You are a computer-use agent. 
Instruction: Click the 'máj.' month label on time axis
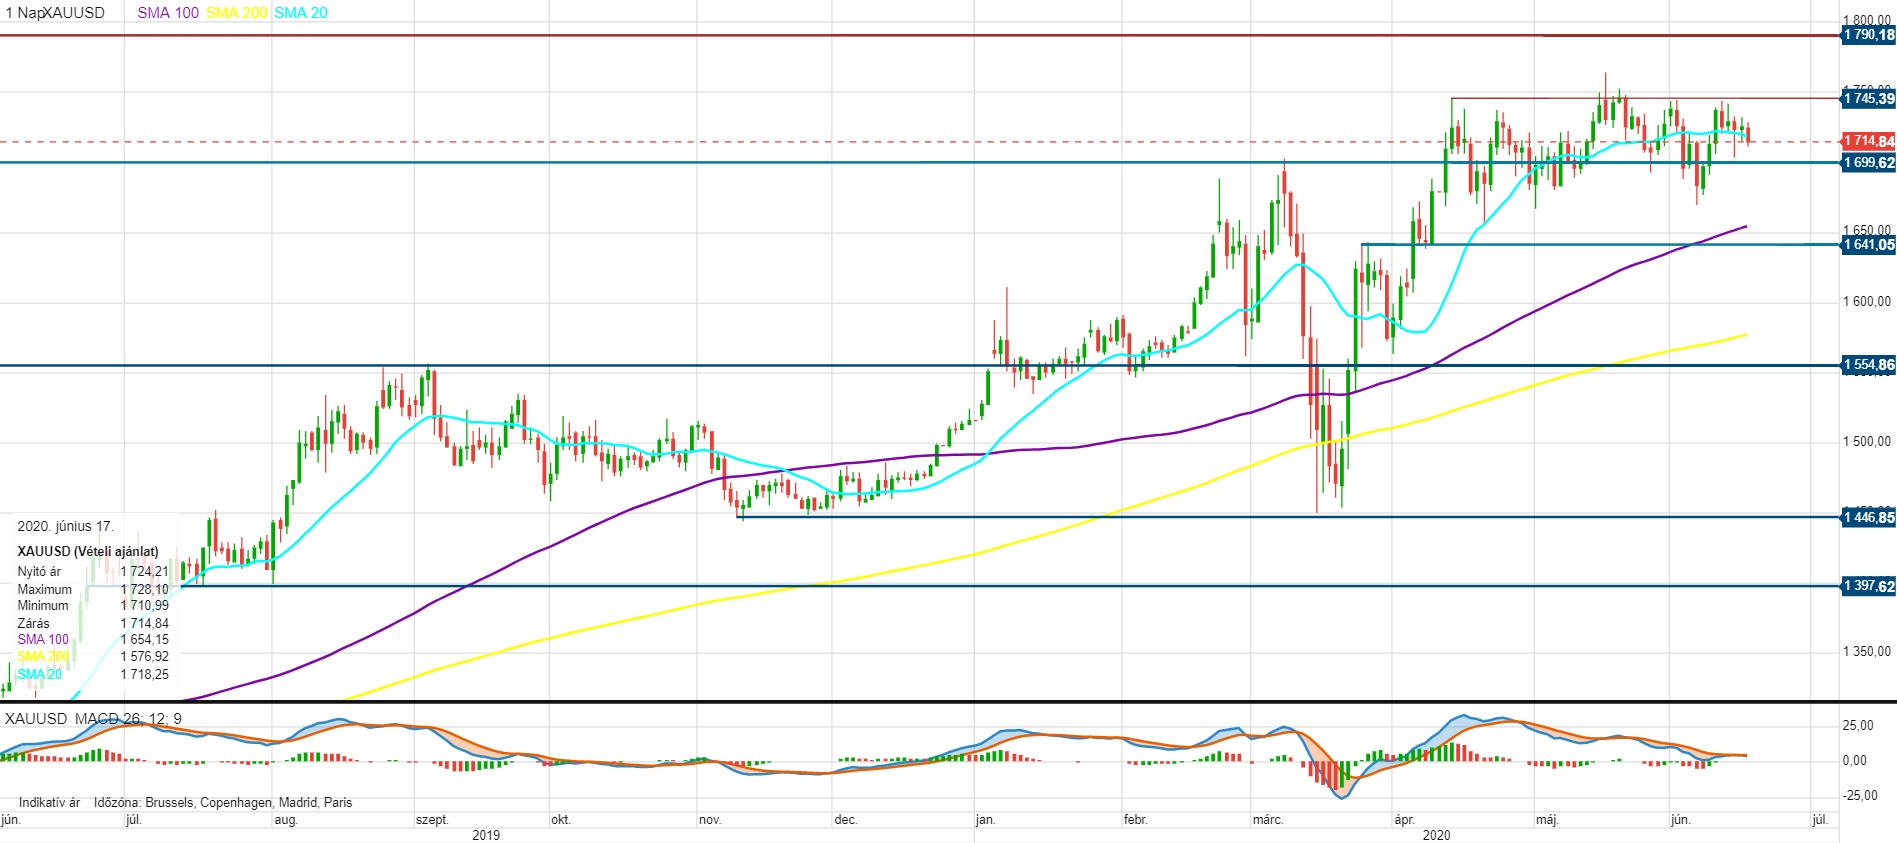1547,820
